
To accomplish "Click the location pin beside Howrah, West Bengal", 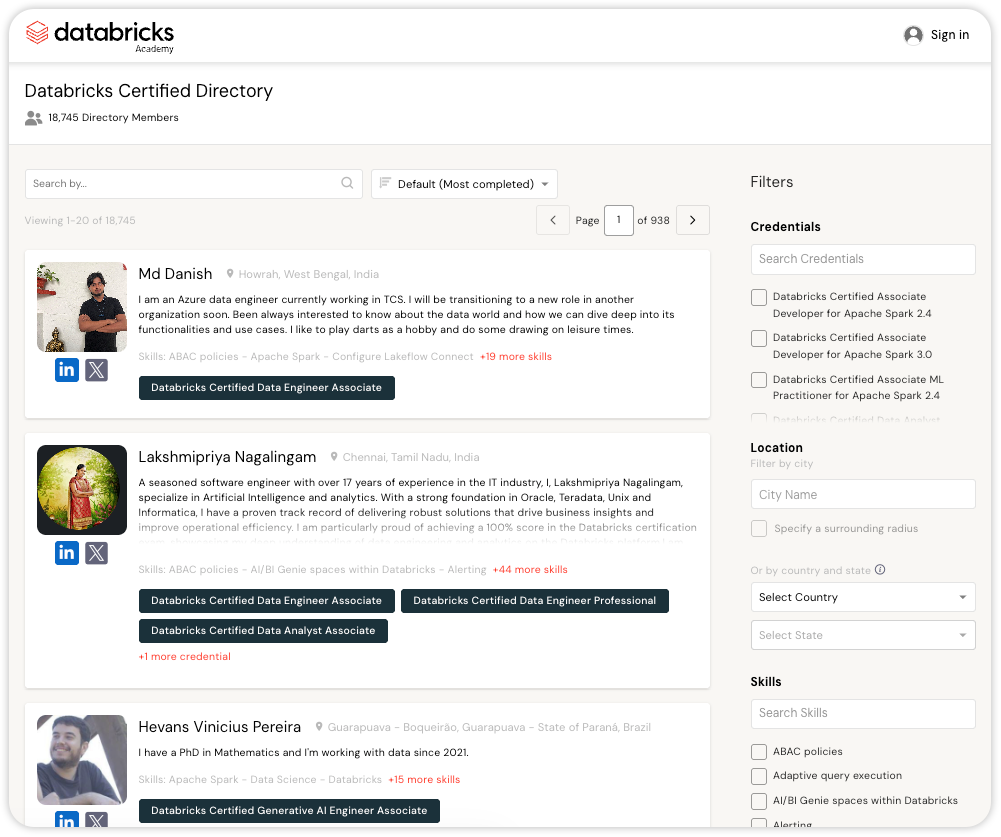I will point(230,274).
